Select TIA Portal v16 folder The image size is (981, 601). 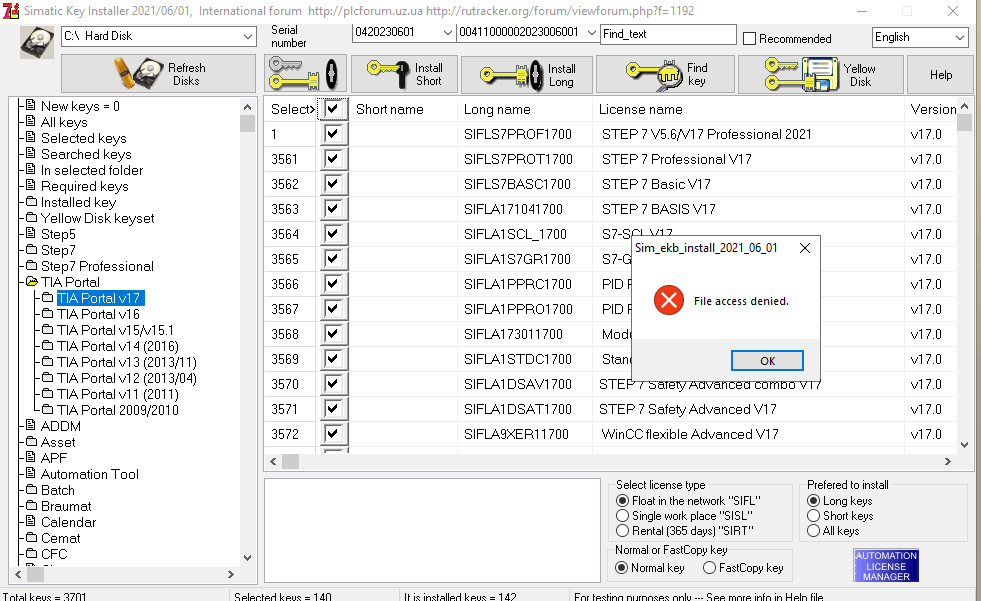pos(98,314)
